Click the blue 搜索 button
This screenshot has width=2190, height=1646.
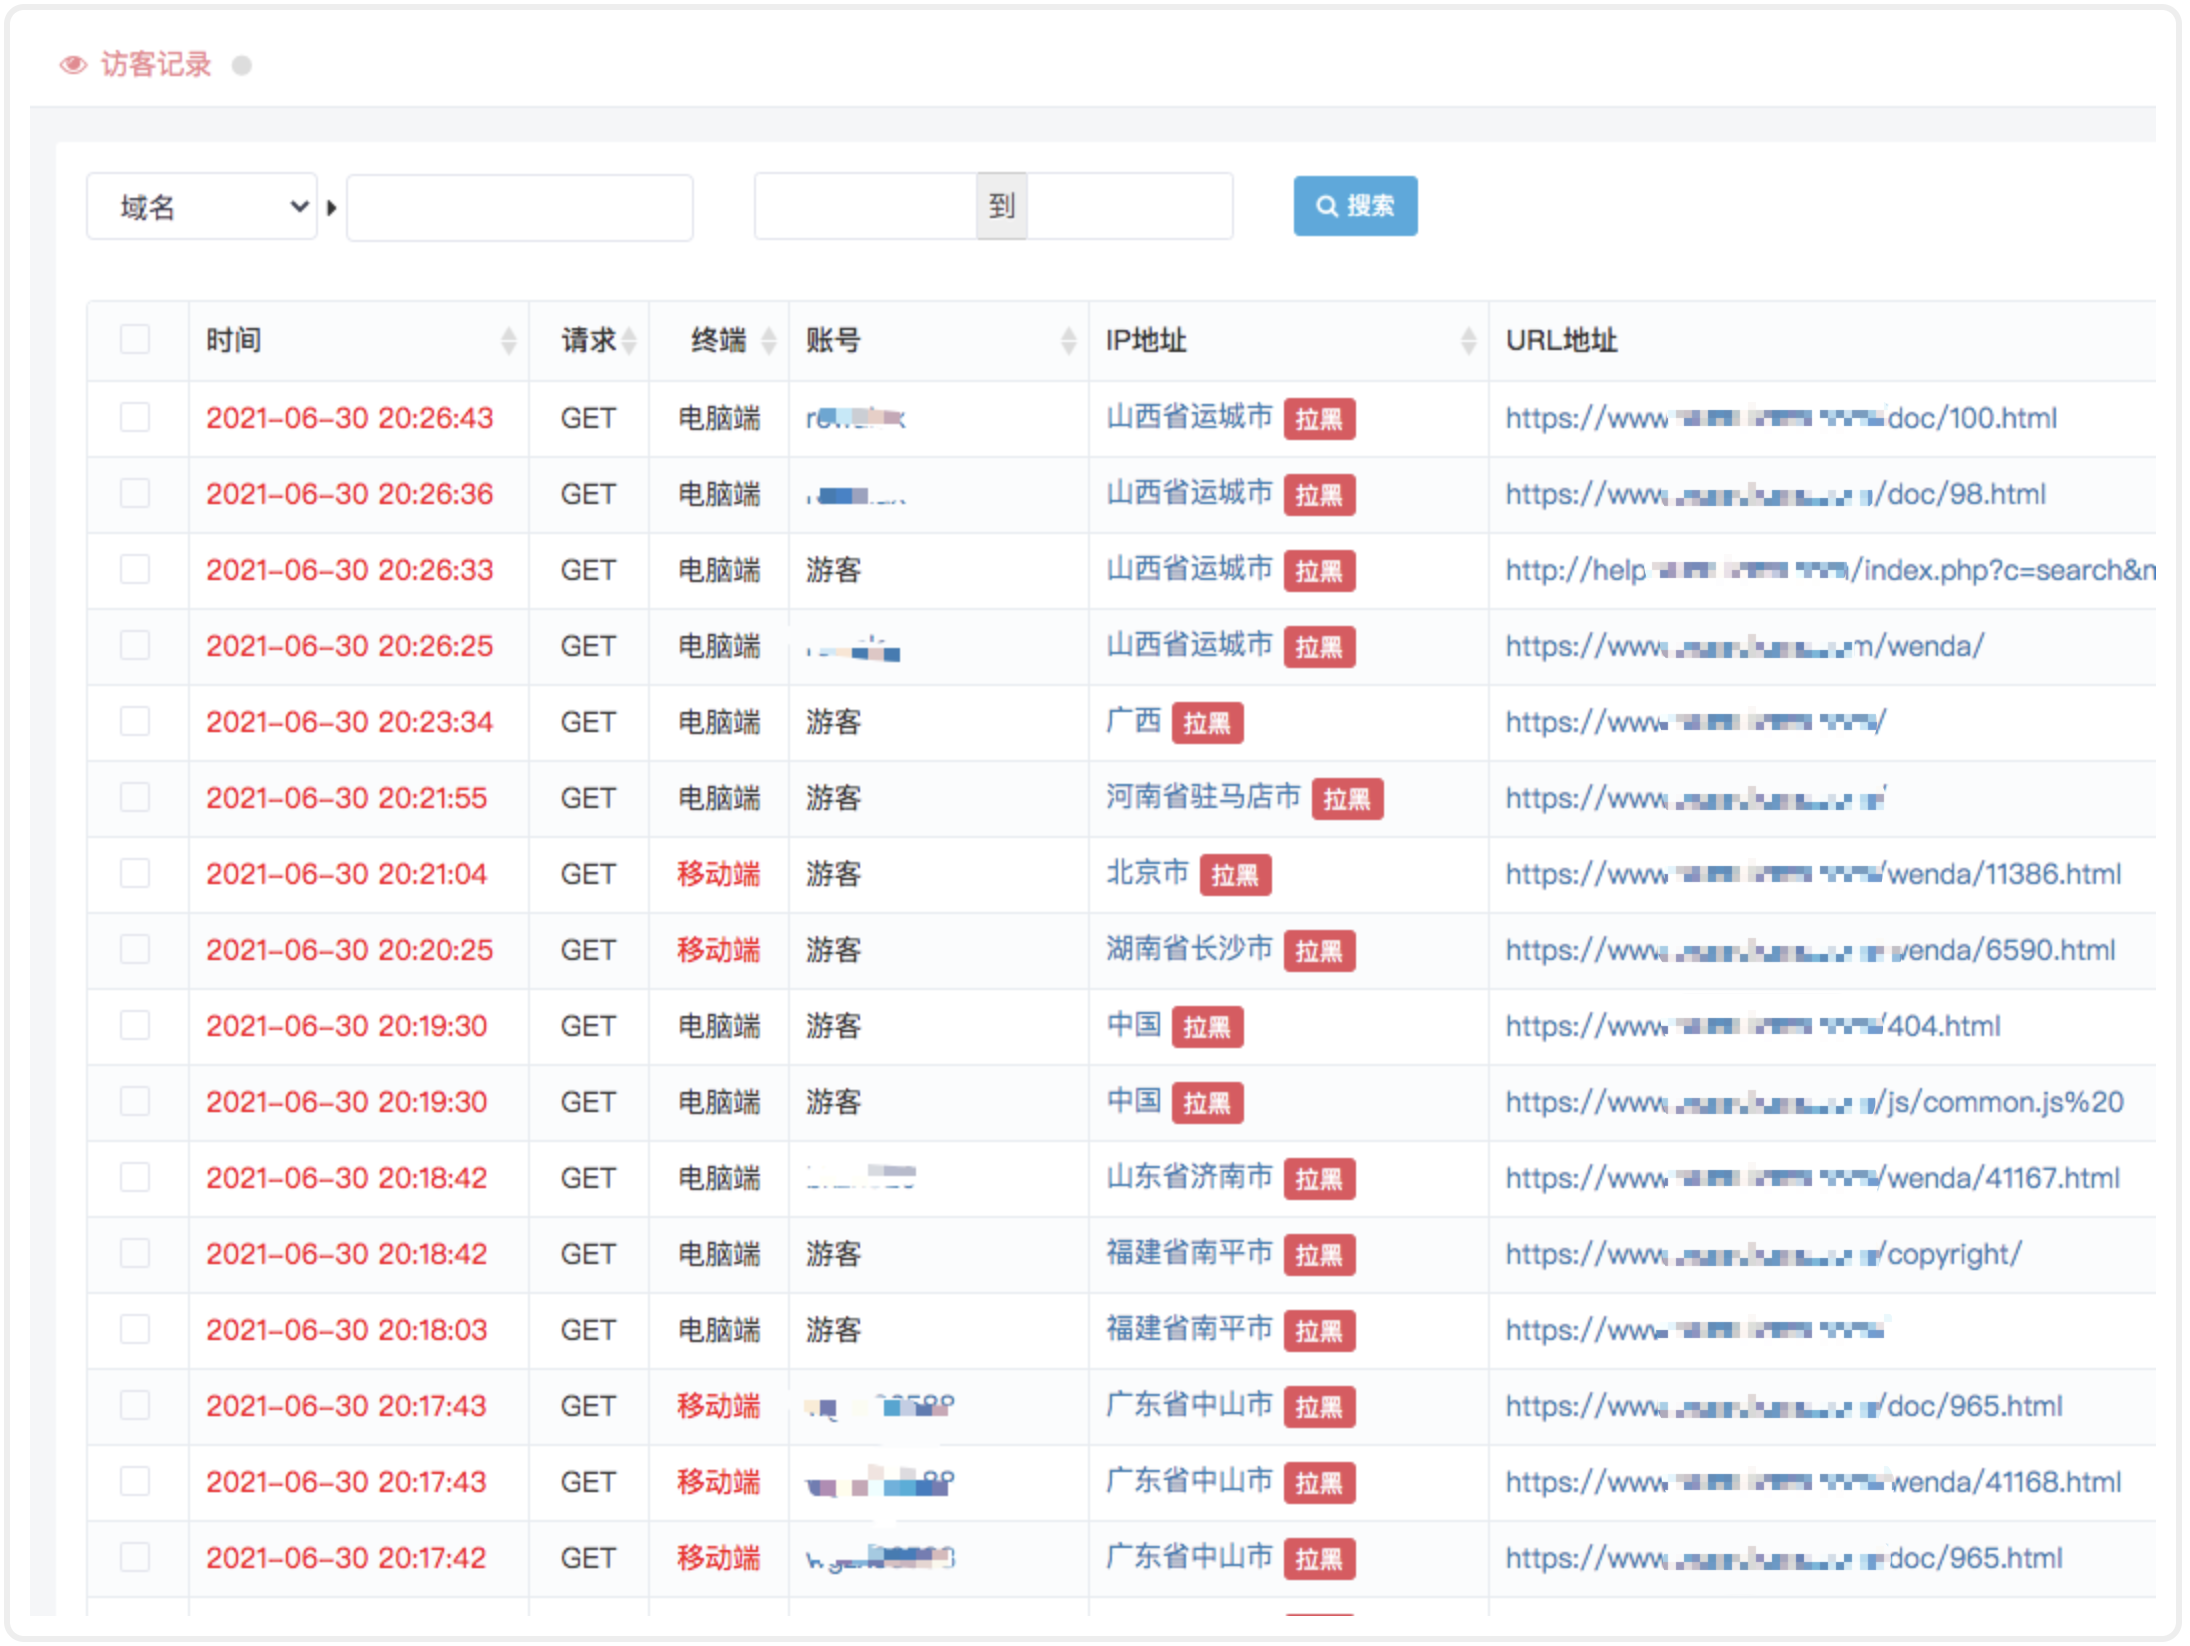pos(1355,206)
